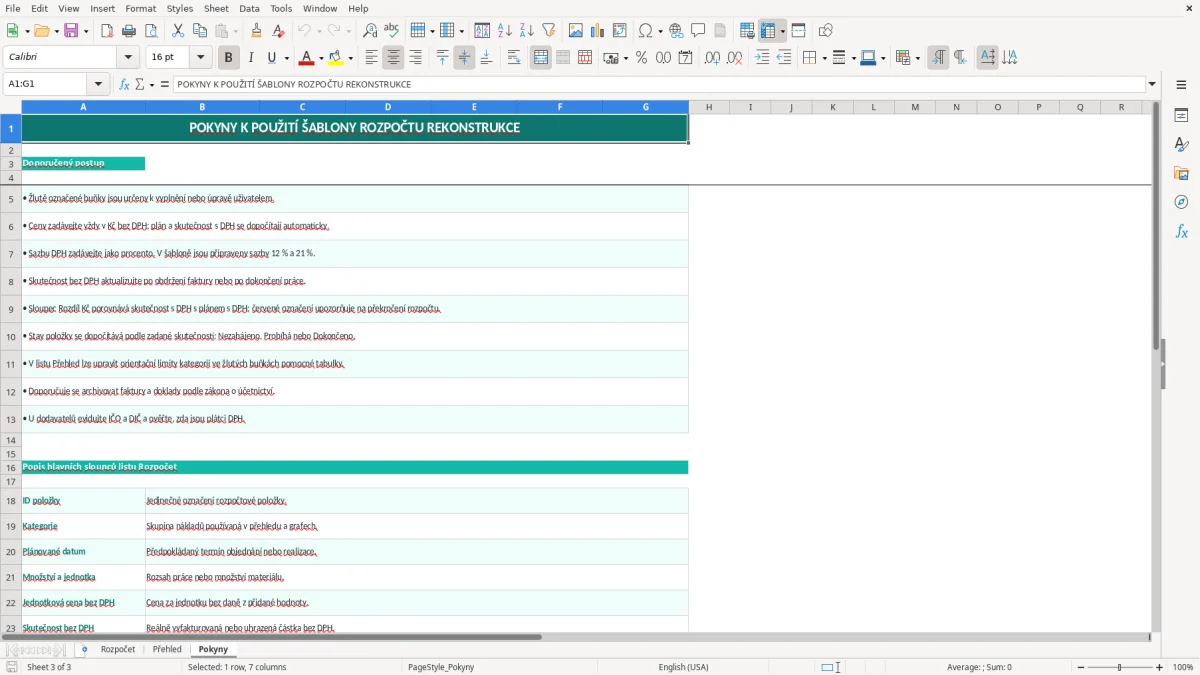Insert Pivot Table icon

pyautogui.click(x=620, y=31)
